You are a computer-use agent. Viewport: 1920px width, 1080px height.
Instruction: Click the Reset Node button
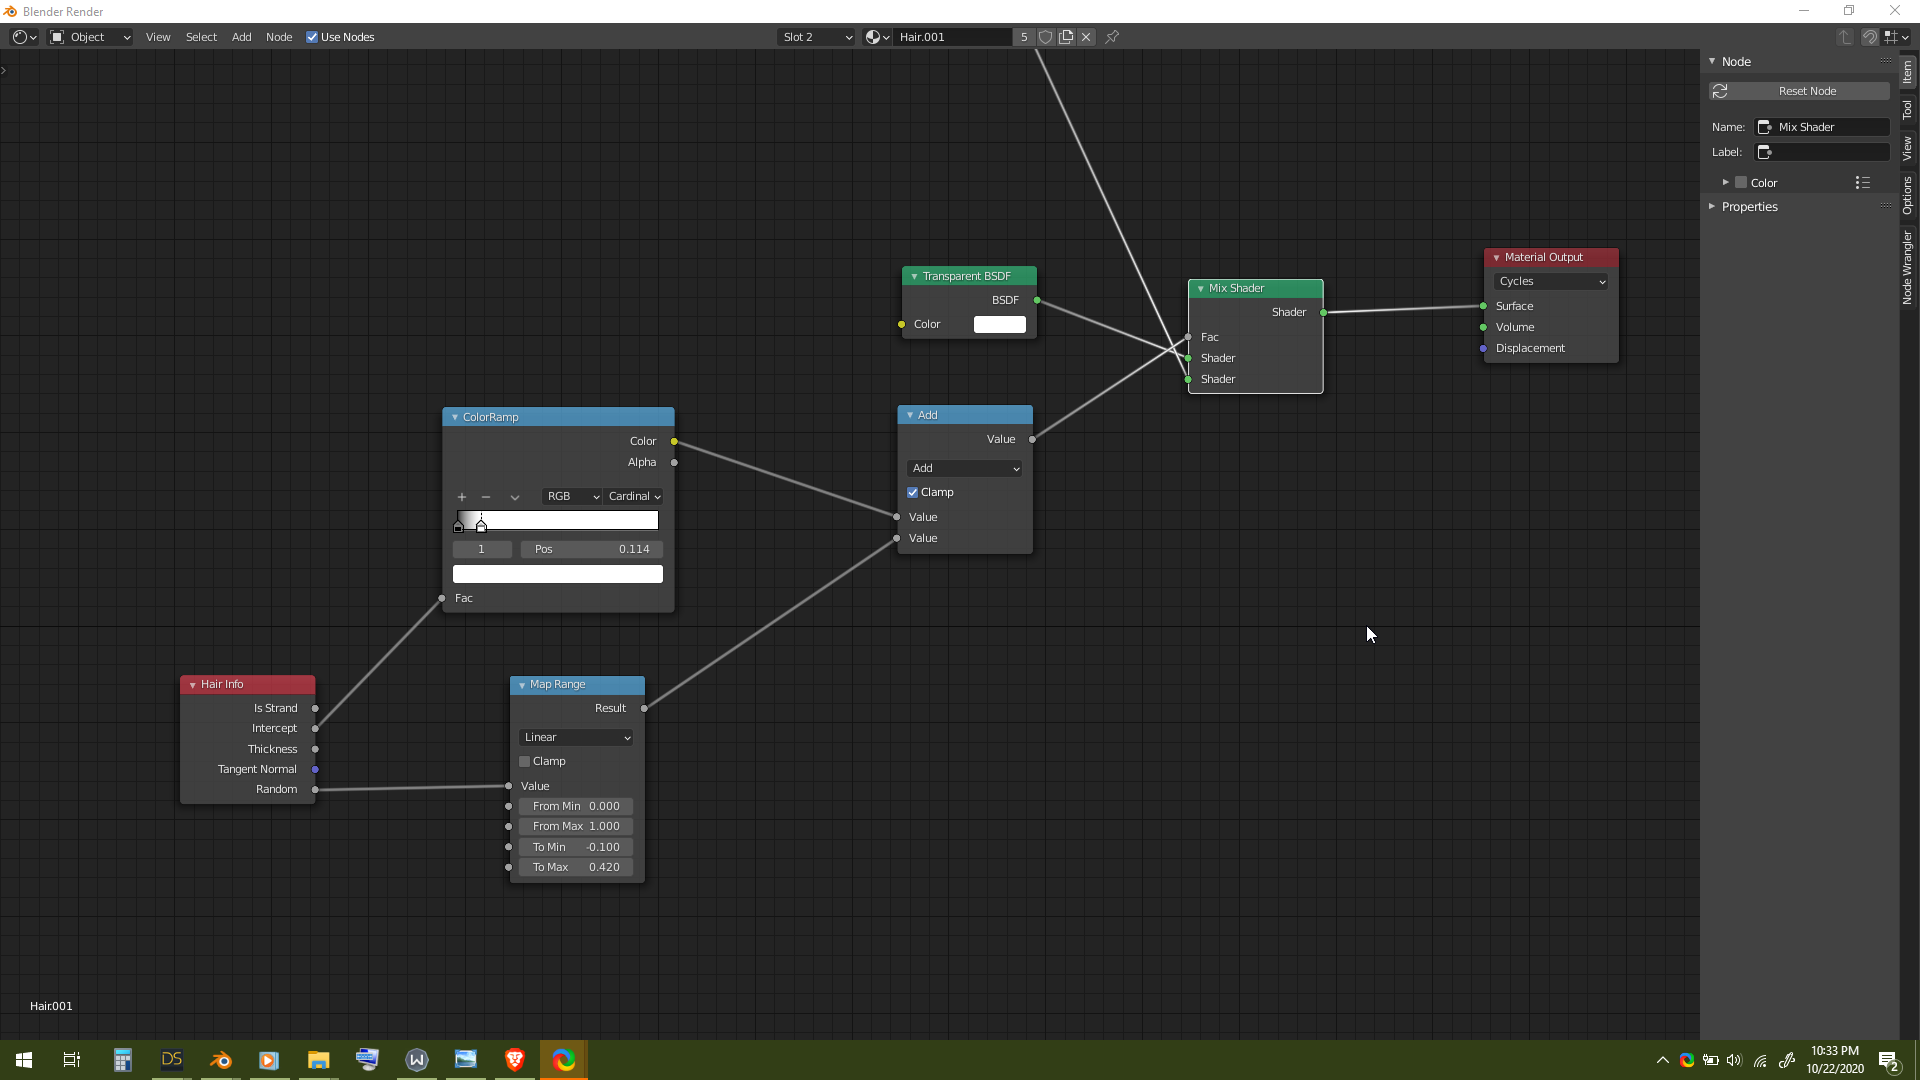point(1806,91)
